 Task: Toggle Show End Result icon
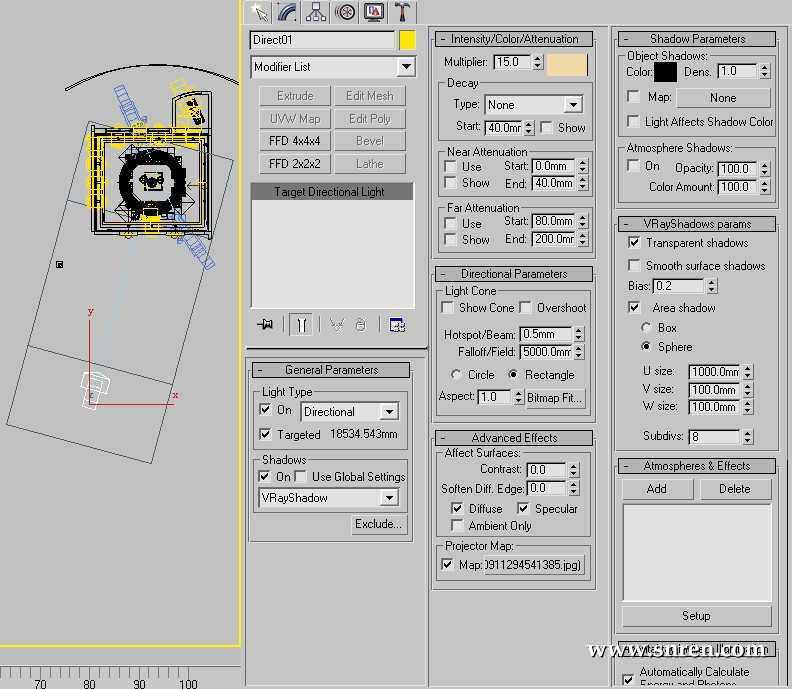pyautogui.click(x=301, y=325)
